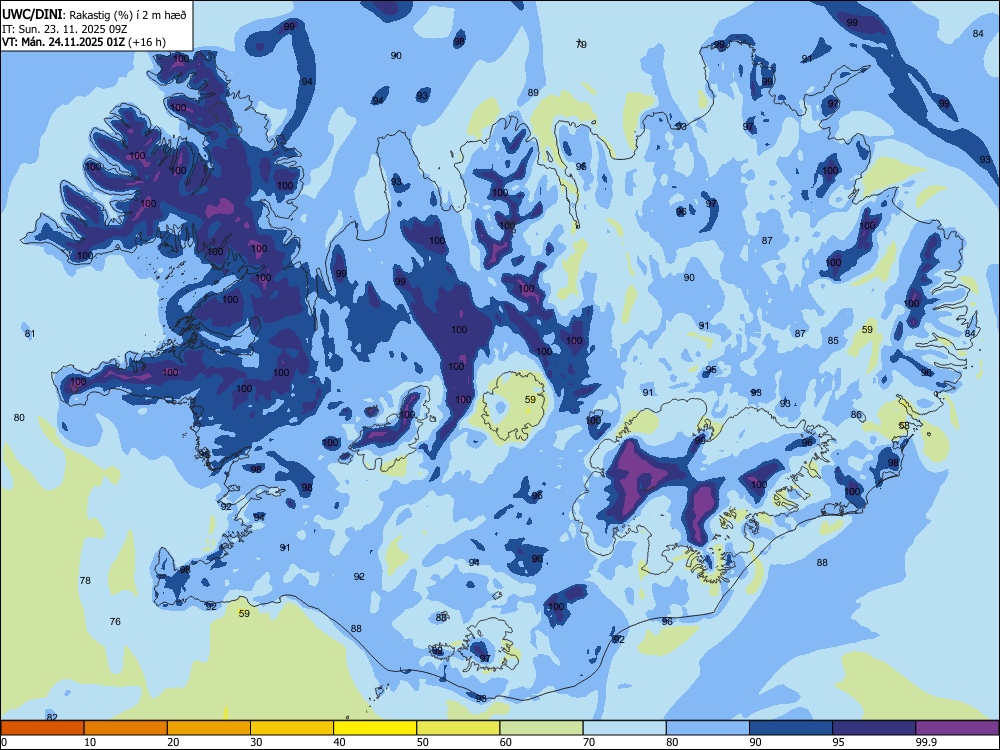
Task: Select the humidity value '86' on the map
Action: [x=856, y=415]
